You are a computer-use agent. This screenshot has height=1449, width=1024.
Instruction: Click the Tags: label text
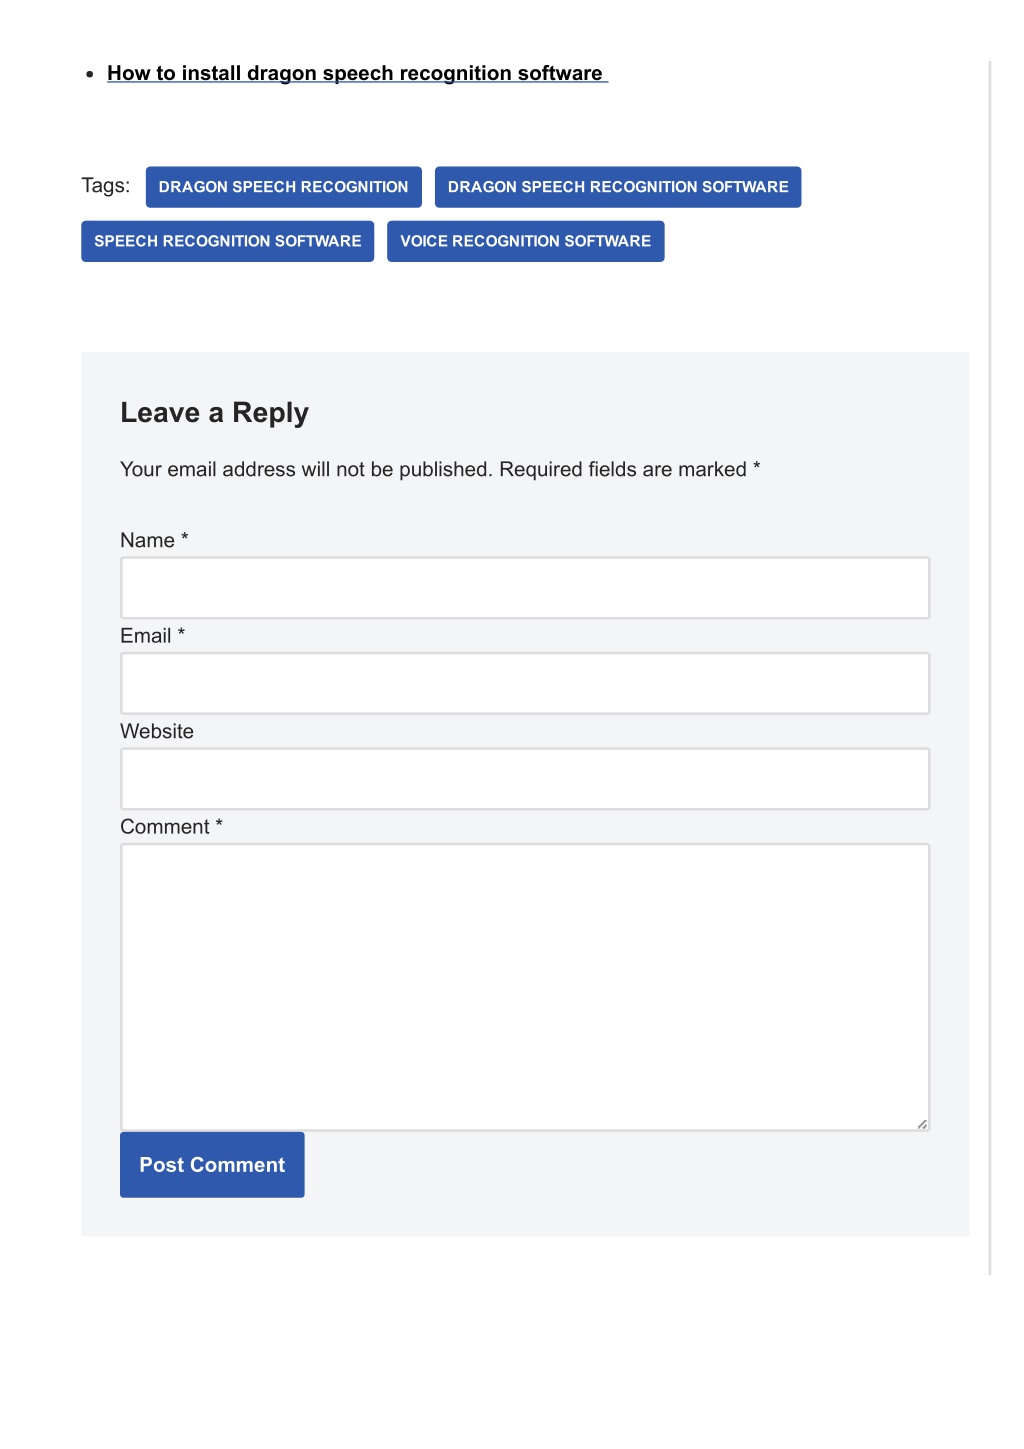coord(106,185)
